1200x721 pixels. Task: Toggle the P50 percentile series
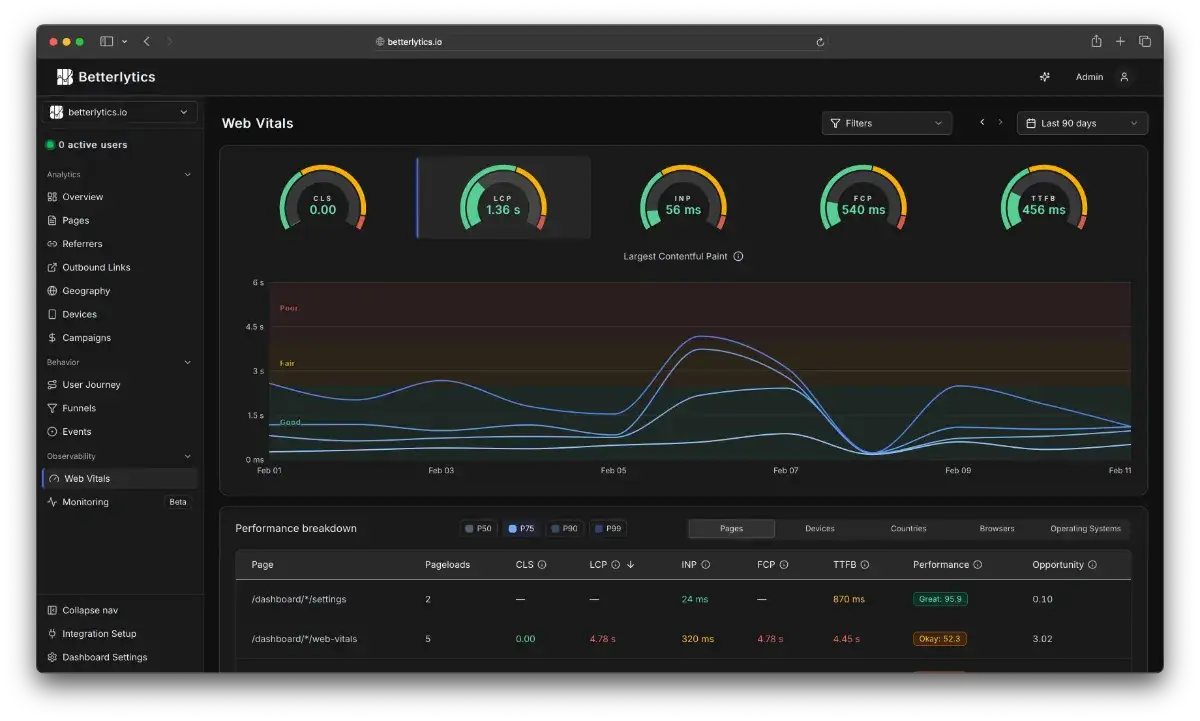(x=479, y=528)
